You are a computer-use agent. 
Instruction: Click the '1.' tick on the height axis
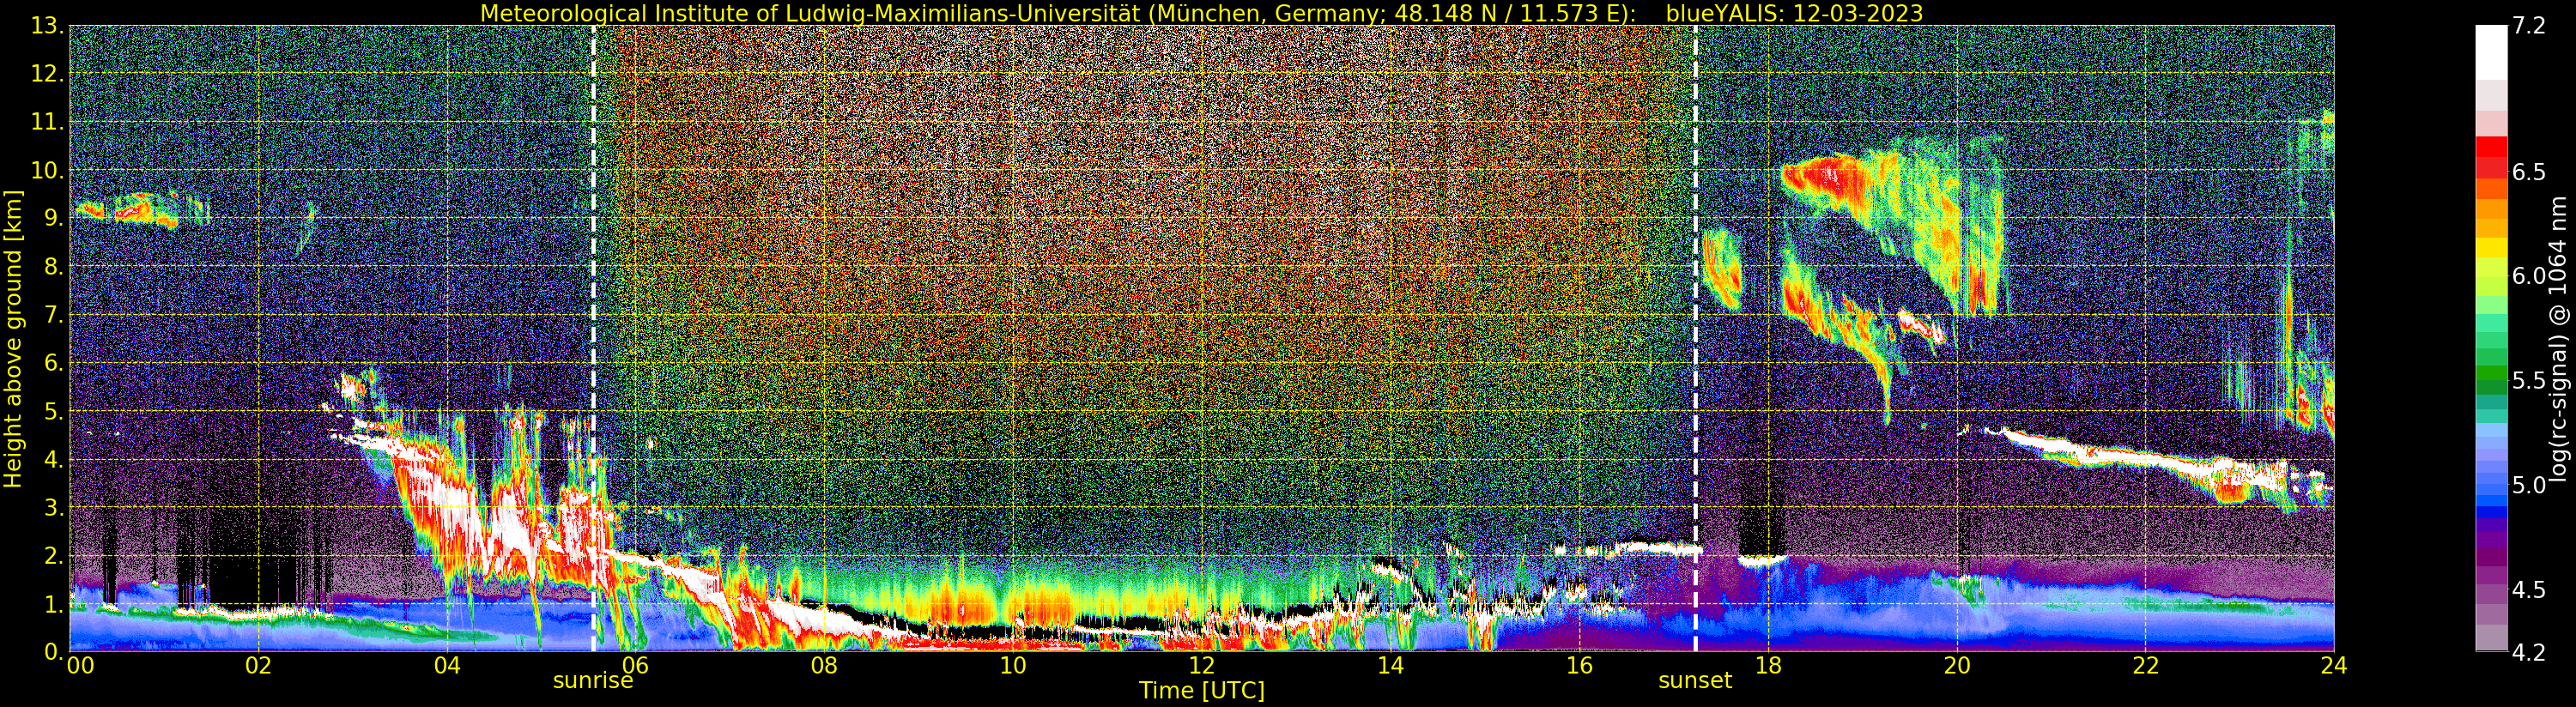point(53,603)
